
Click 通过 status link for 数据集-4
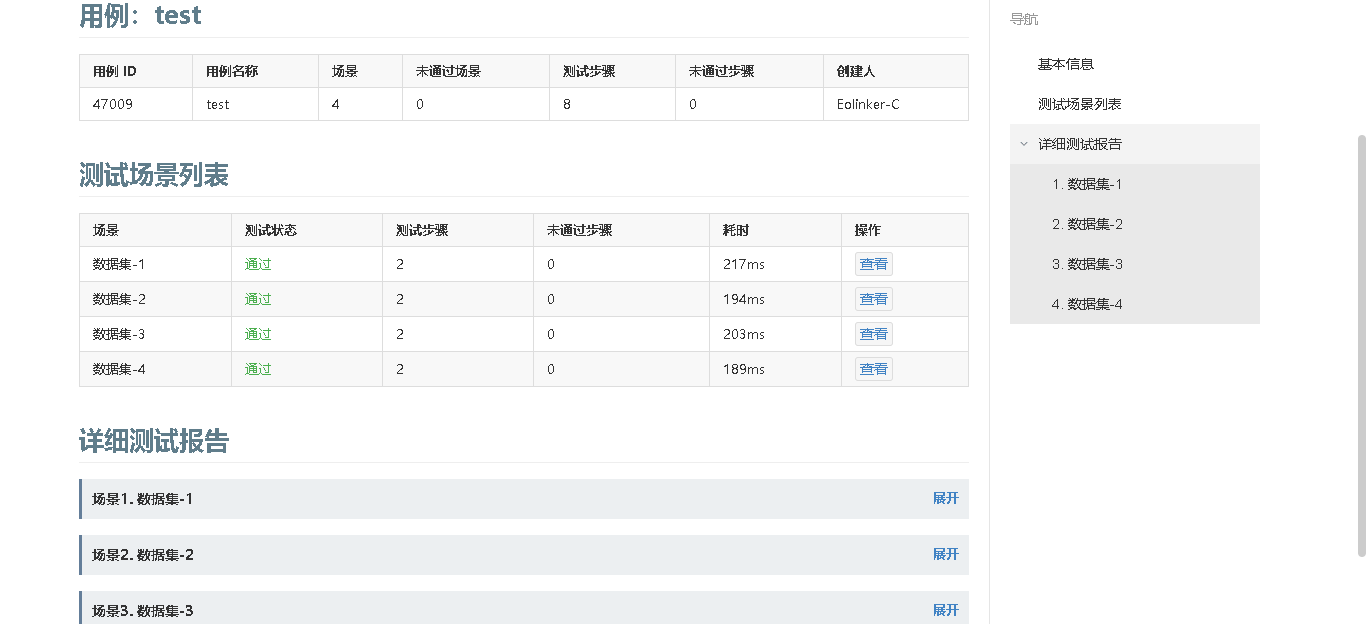(258, 369)
